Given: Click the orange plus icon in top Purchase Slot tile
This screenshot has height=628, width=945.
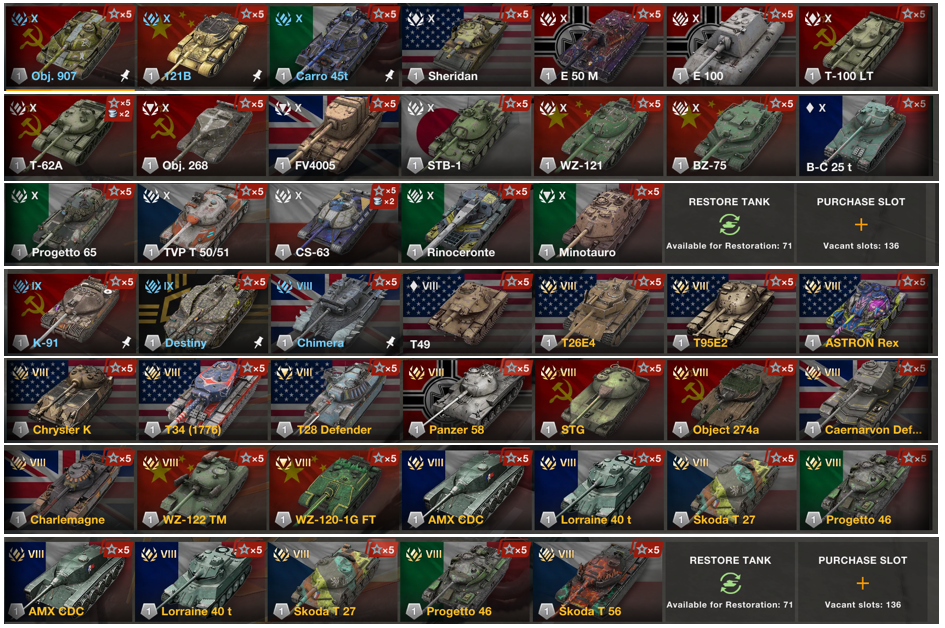Looking at the screenshot, I should tap(861, 225).
